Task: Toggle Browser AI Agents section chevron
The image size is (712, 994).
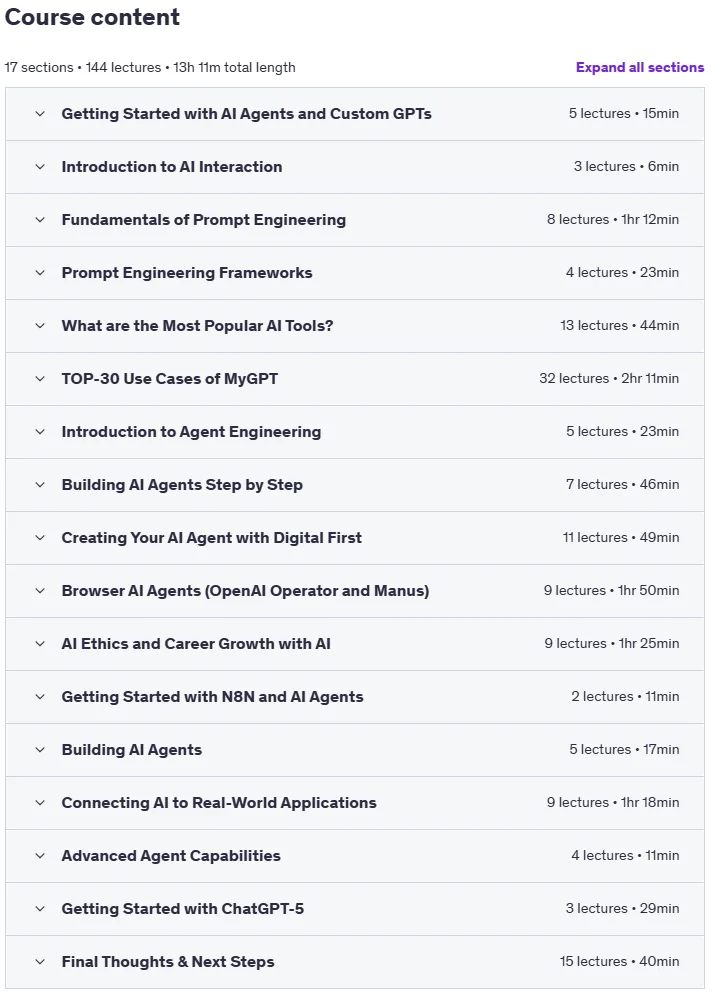Action: (40, 591)
